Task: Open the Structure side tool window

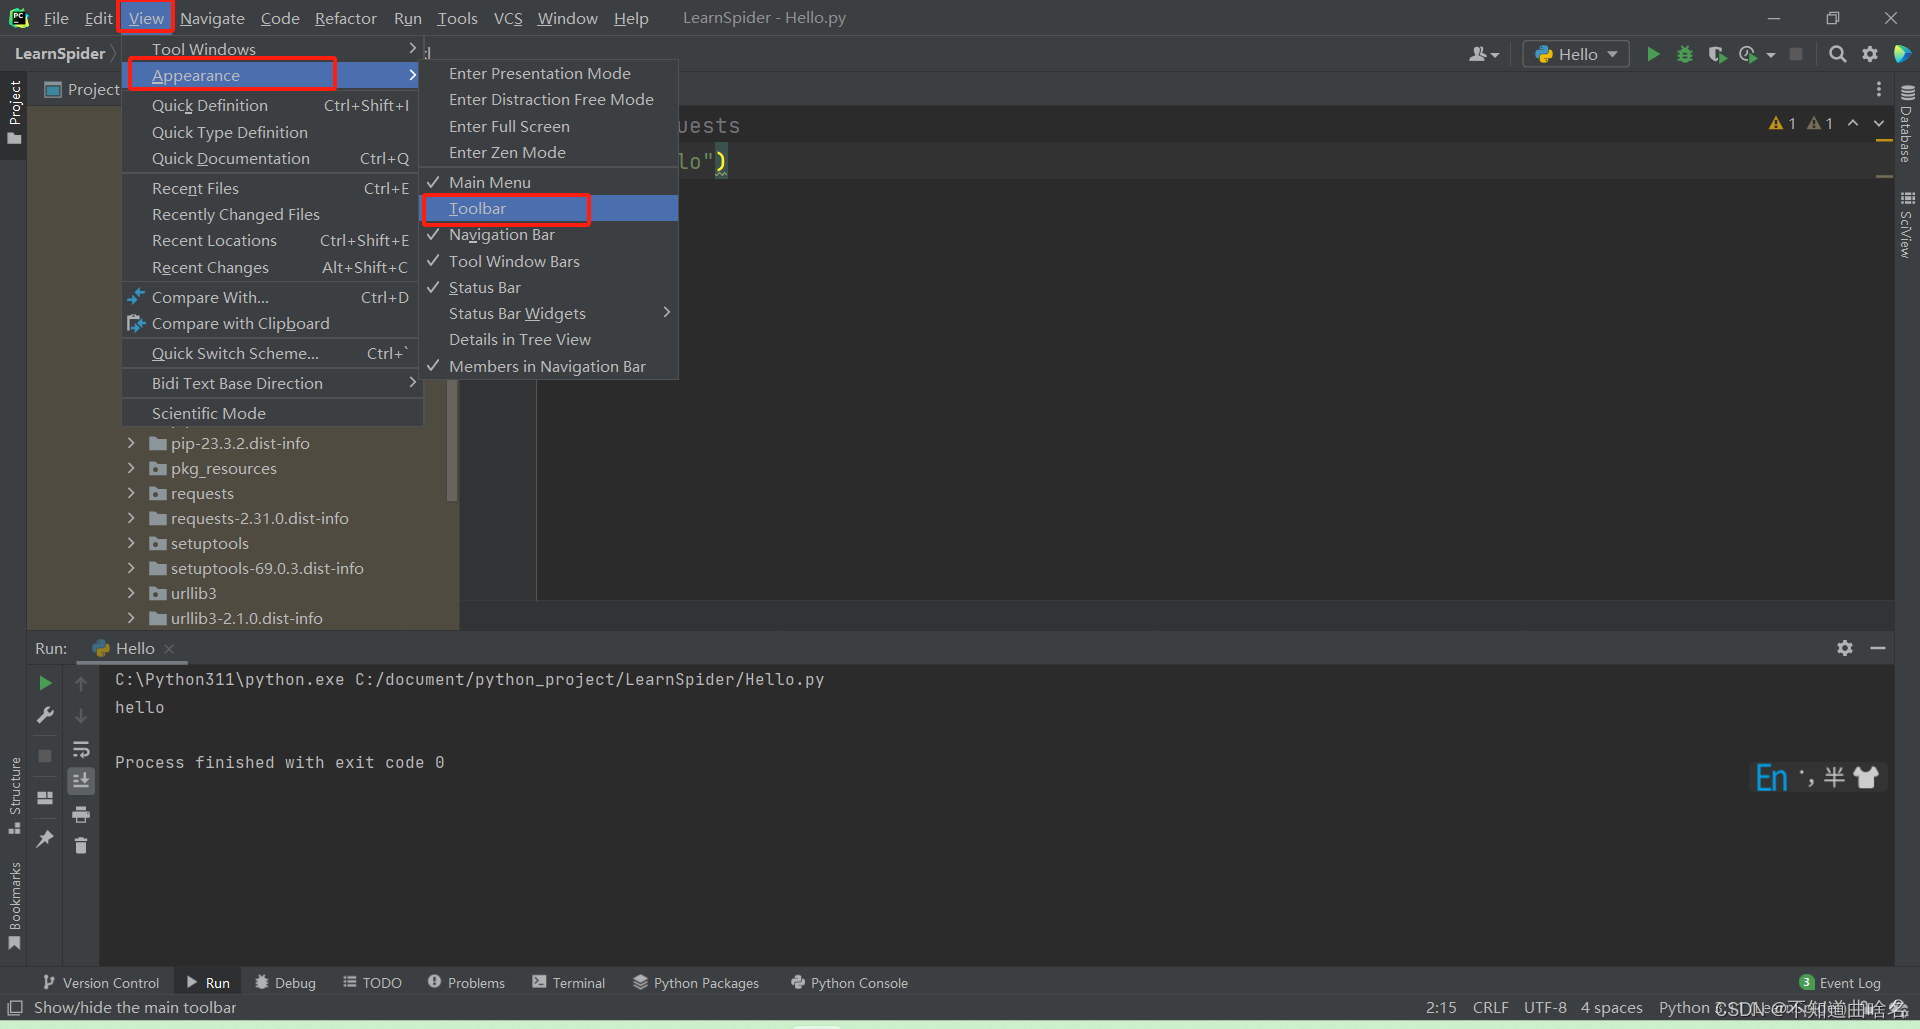Action: point(14,796)
